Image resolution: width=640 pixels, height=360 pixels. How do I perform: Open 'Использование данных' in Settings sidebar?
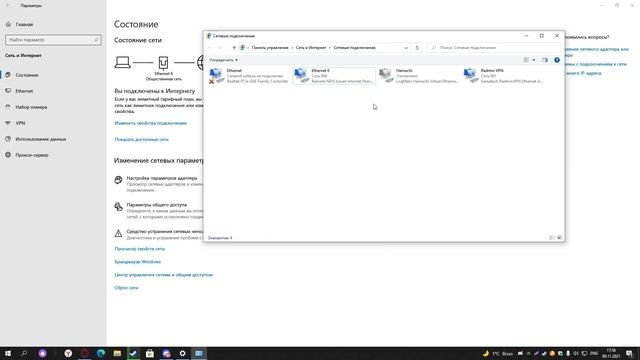tap(53, 139)
